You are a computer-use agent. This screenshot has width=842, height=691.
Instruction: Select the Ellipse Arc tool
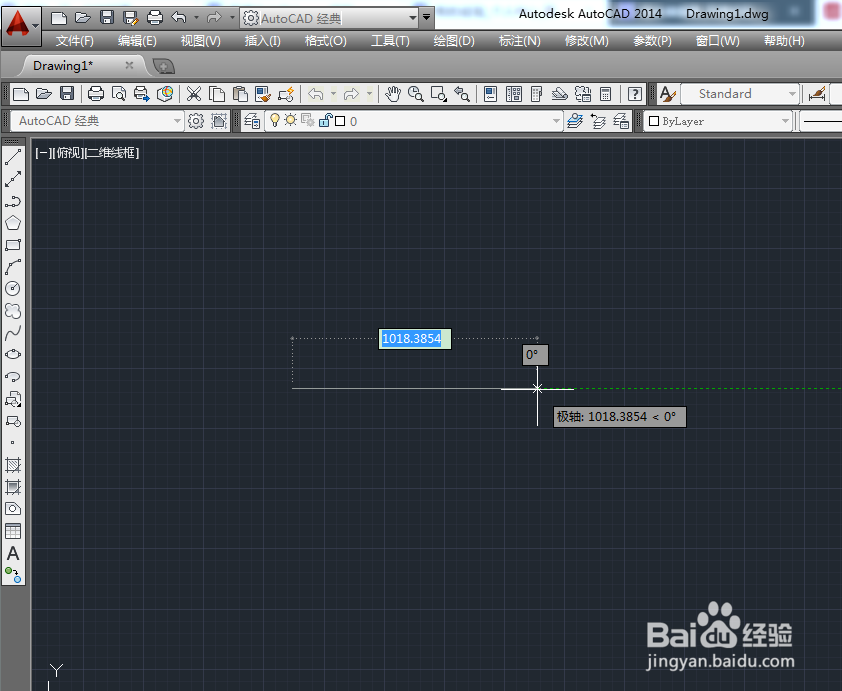[13, 376]
